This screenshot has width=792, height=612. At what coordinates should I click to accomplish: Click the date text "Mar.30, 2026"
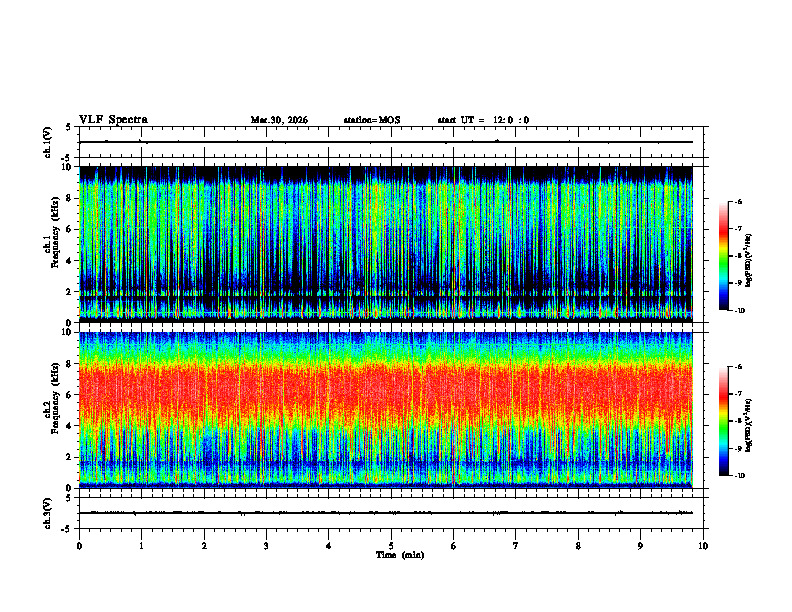coord(279,120)
